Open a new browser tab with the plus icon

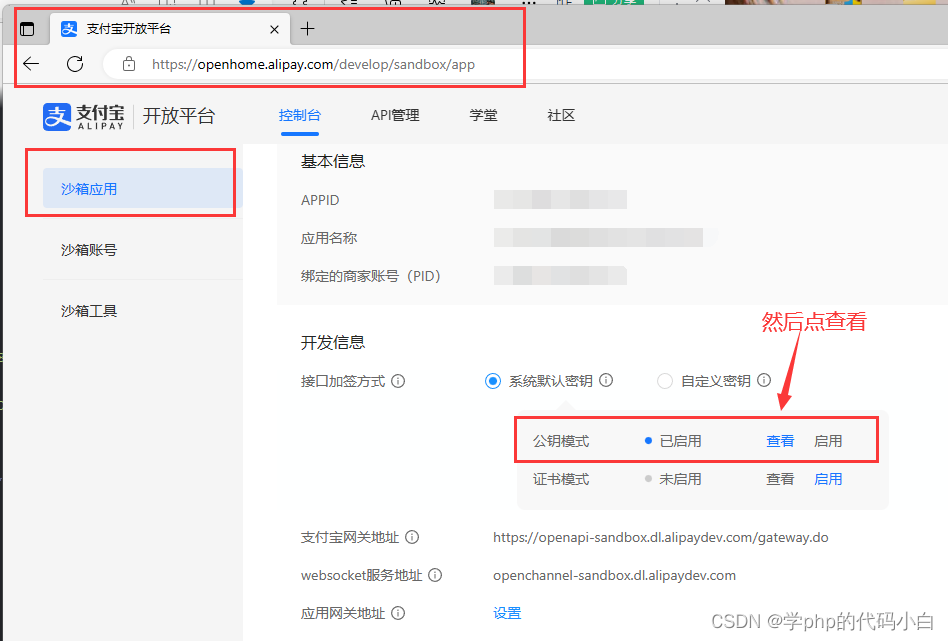[307, 29]
